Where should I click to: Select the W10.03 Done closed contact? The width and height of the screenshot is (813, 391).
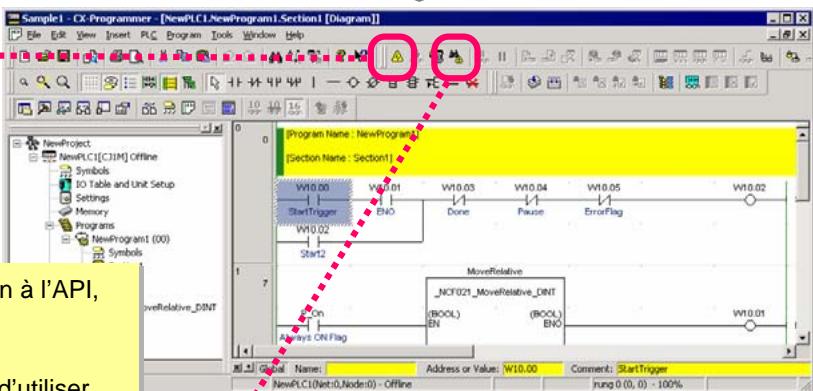(458, 200)
